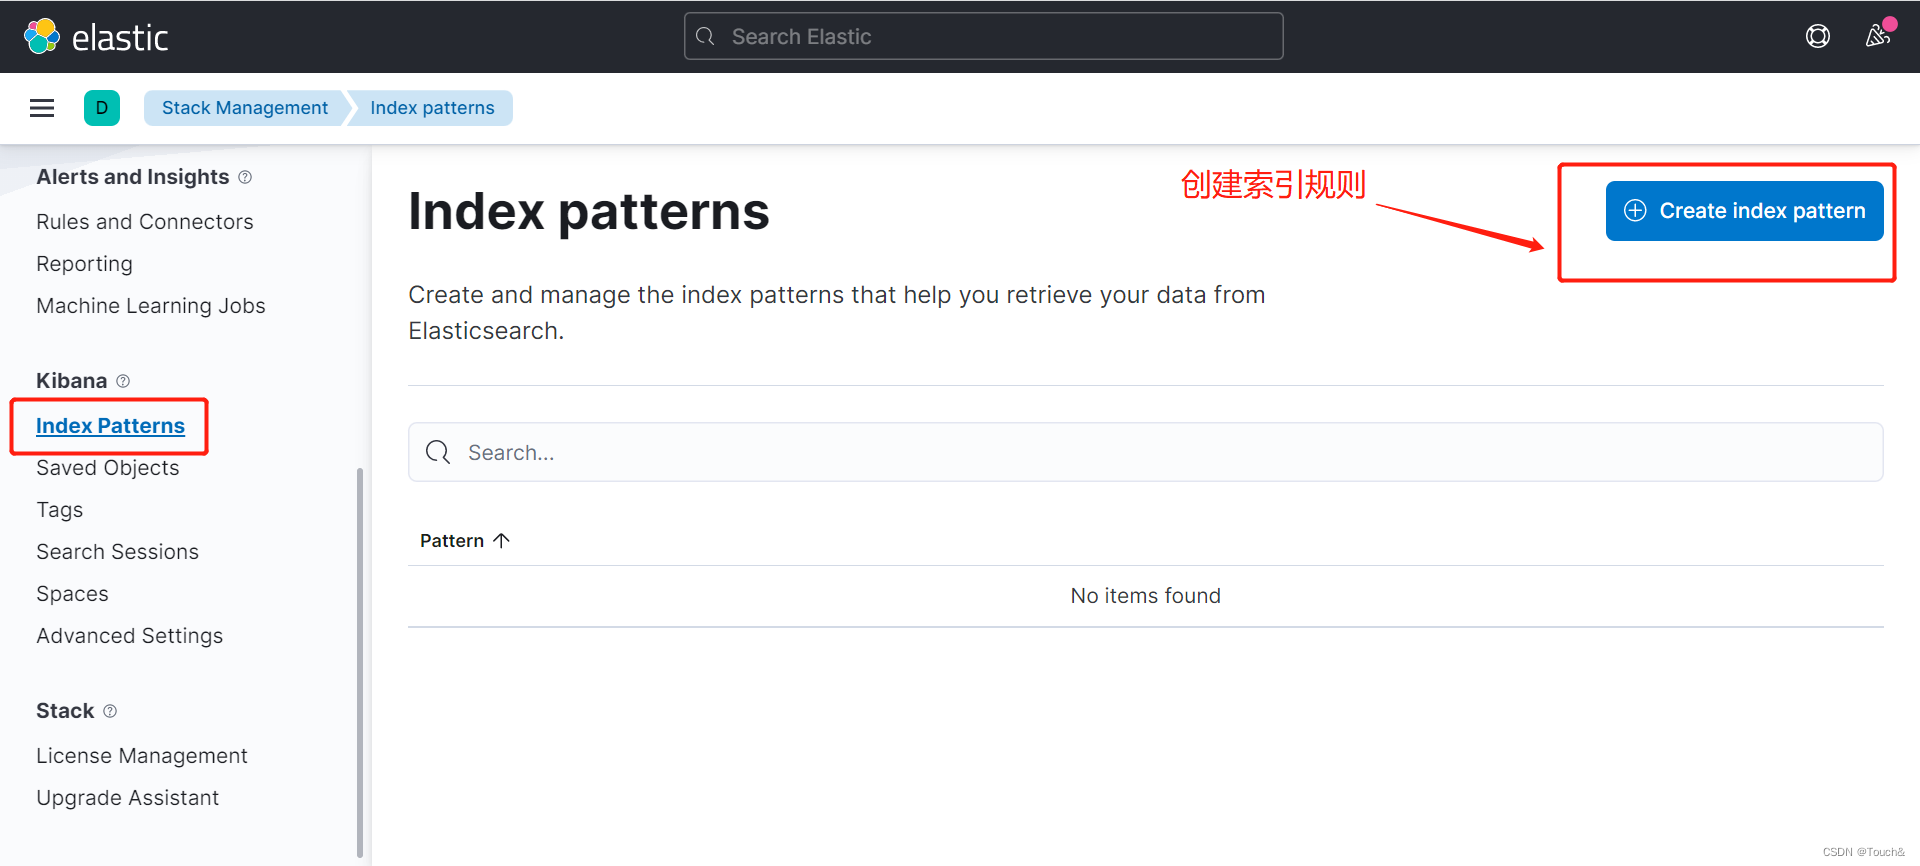Open the help lifebuoy icon
1920x866 pixels.
(x=1818, y=37)
